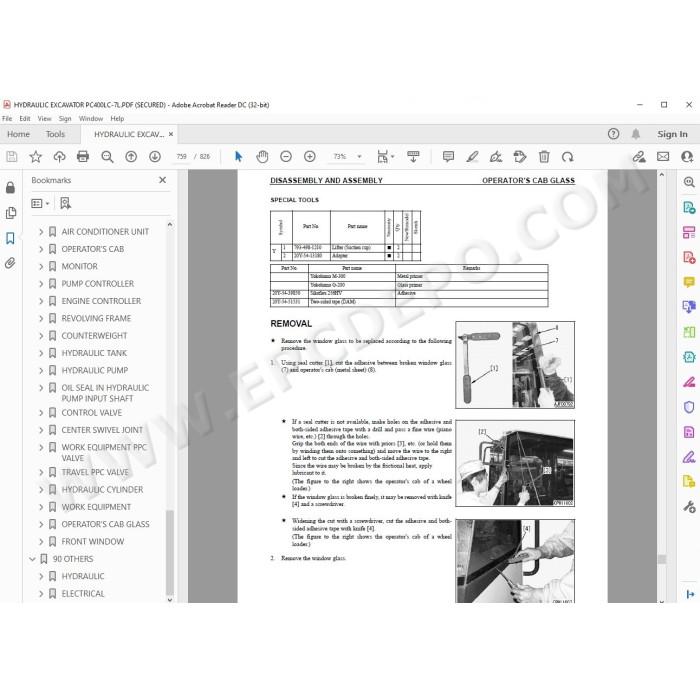Screen dimensions: 700x700
Task: Click the cloud upload icon
Action: [59, 157]
